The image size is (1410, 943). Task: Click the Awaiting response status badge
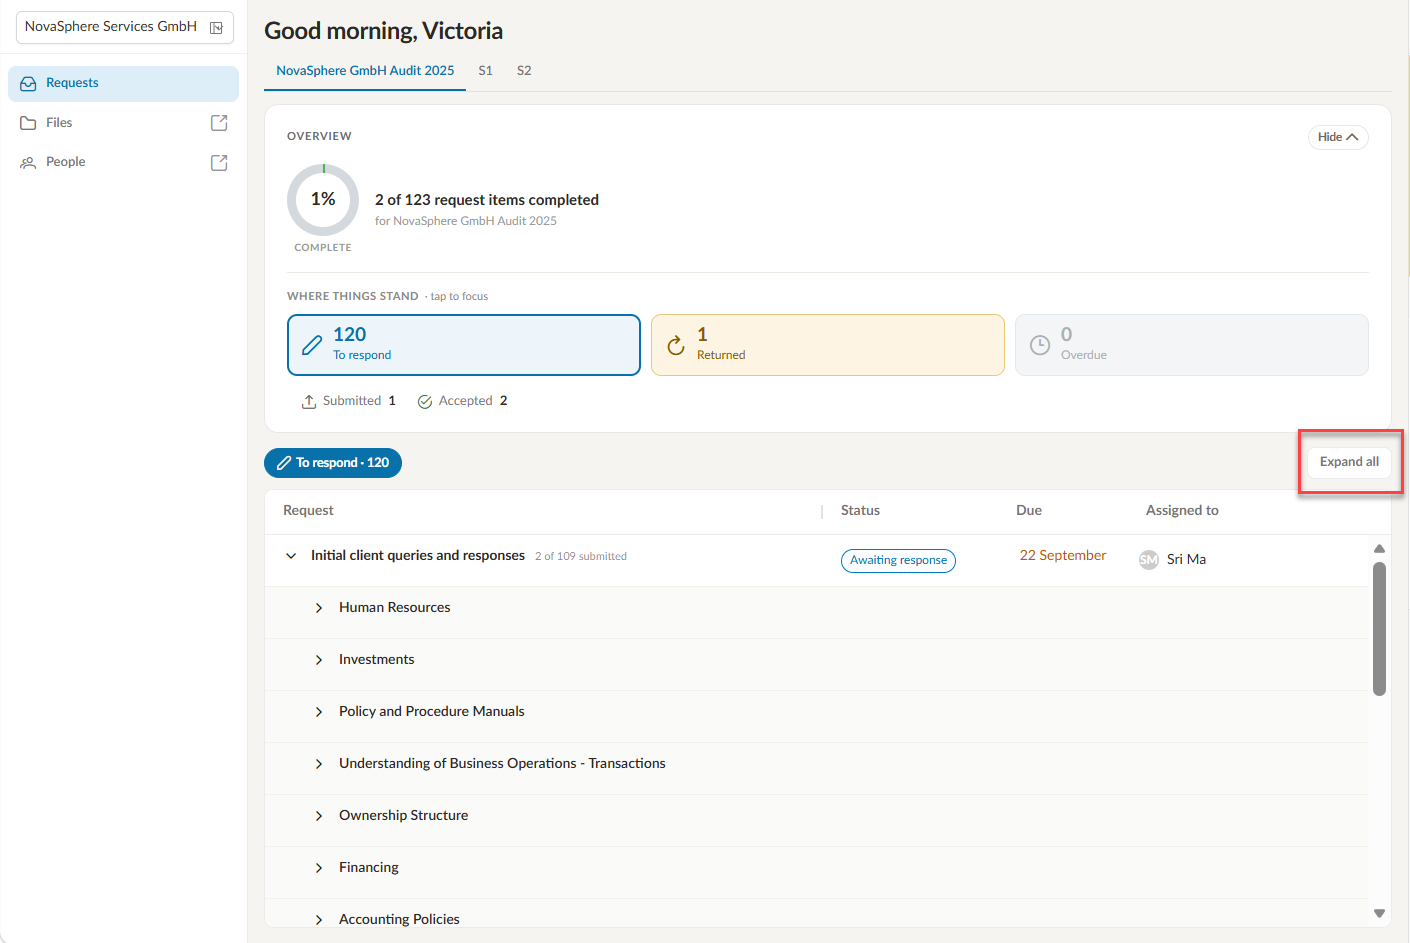click(898, 561)
